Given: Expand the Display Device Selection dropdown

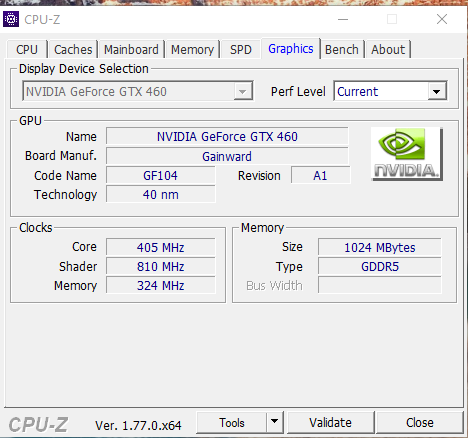Looking at the screenshot, I should (242, 91).
